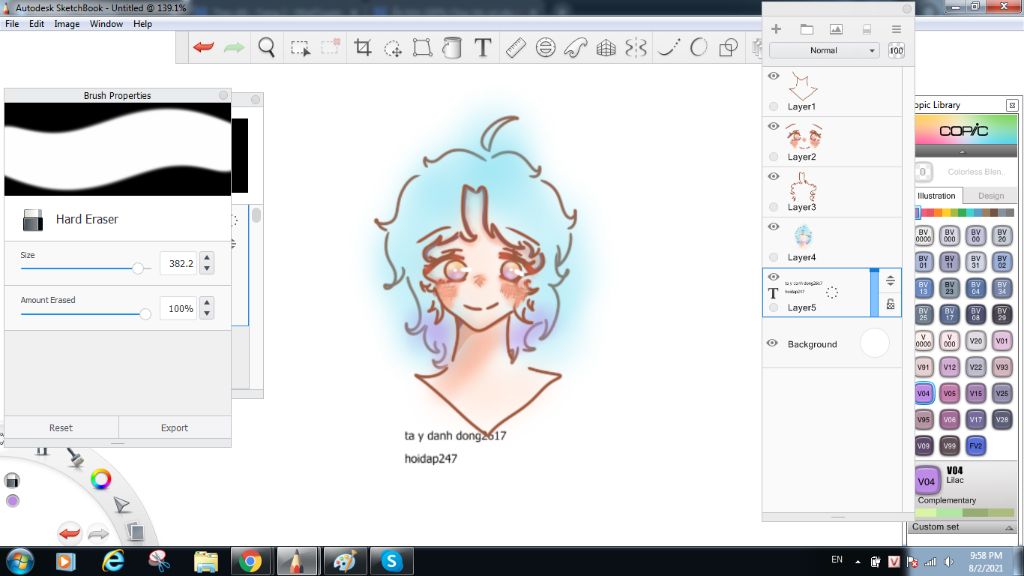This screenshot has height=576, width=1024.
Task: Open the Windows Start button
Action: (18, 561)
